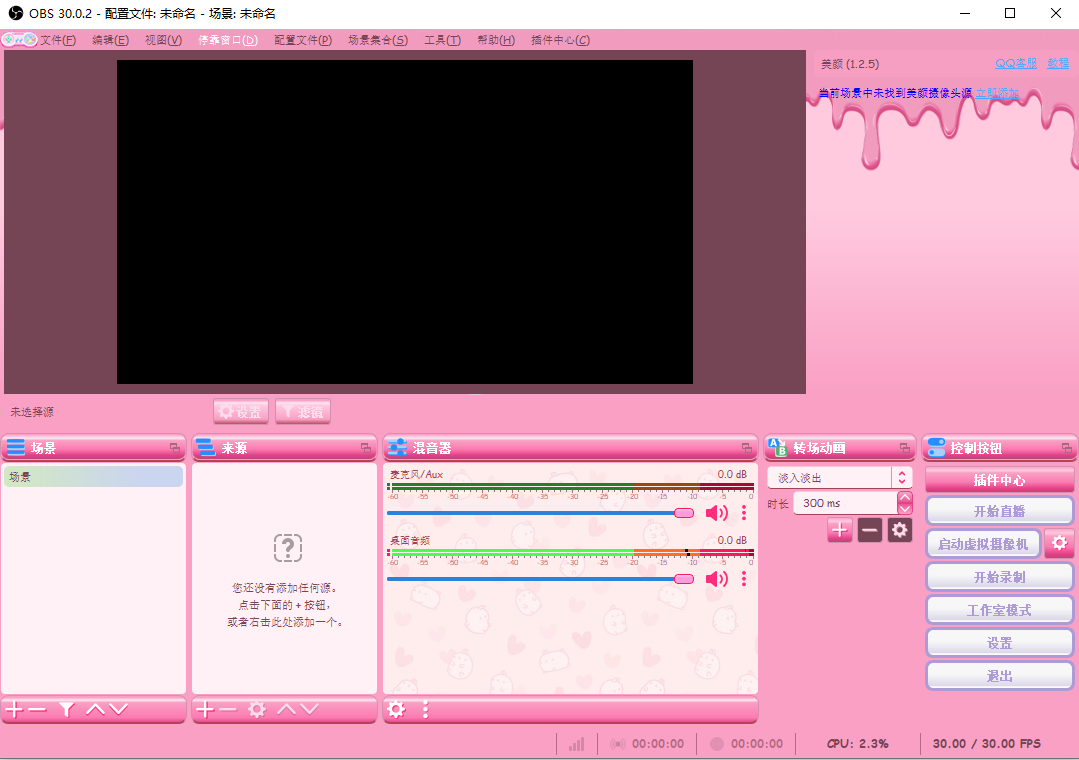
Task: Toggle 工作室模式 studio mode
Action: point(999,610)
